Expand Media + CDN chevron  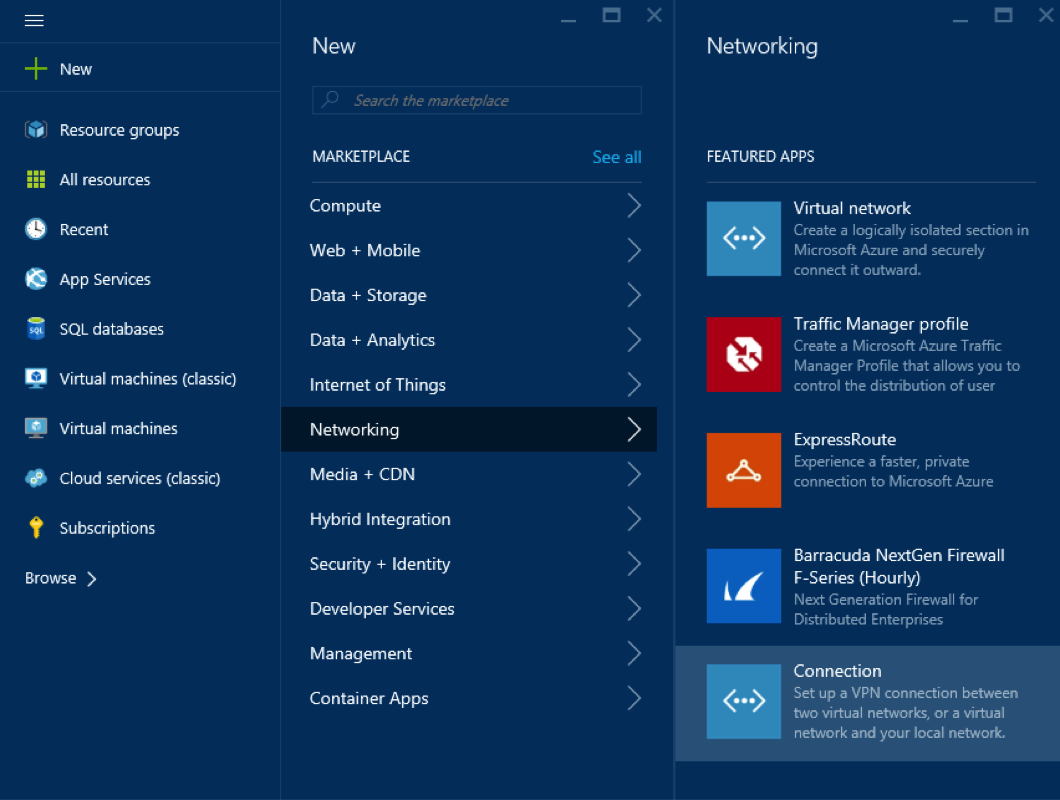point(633,474)
